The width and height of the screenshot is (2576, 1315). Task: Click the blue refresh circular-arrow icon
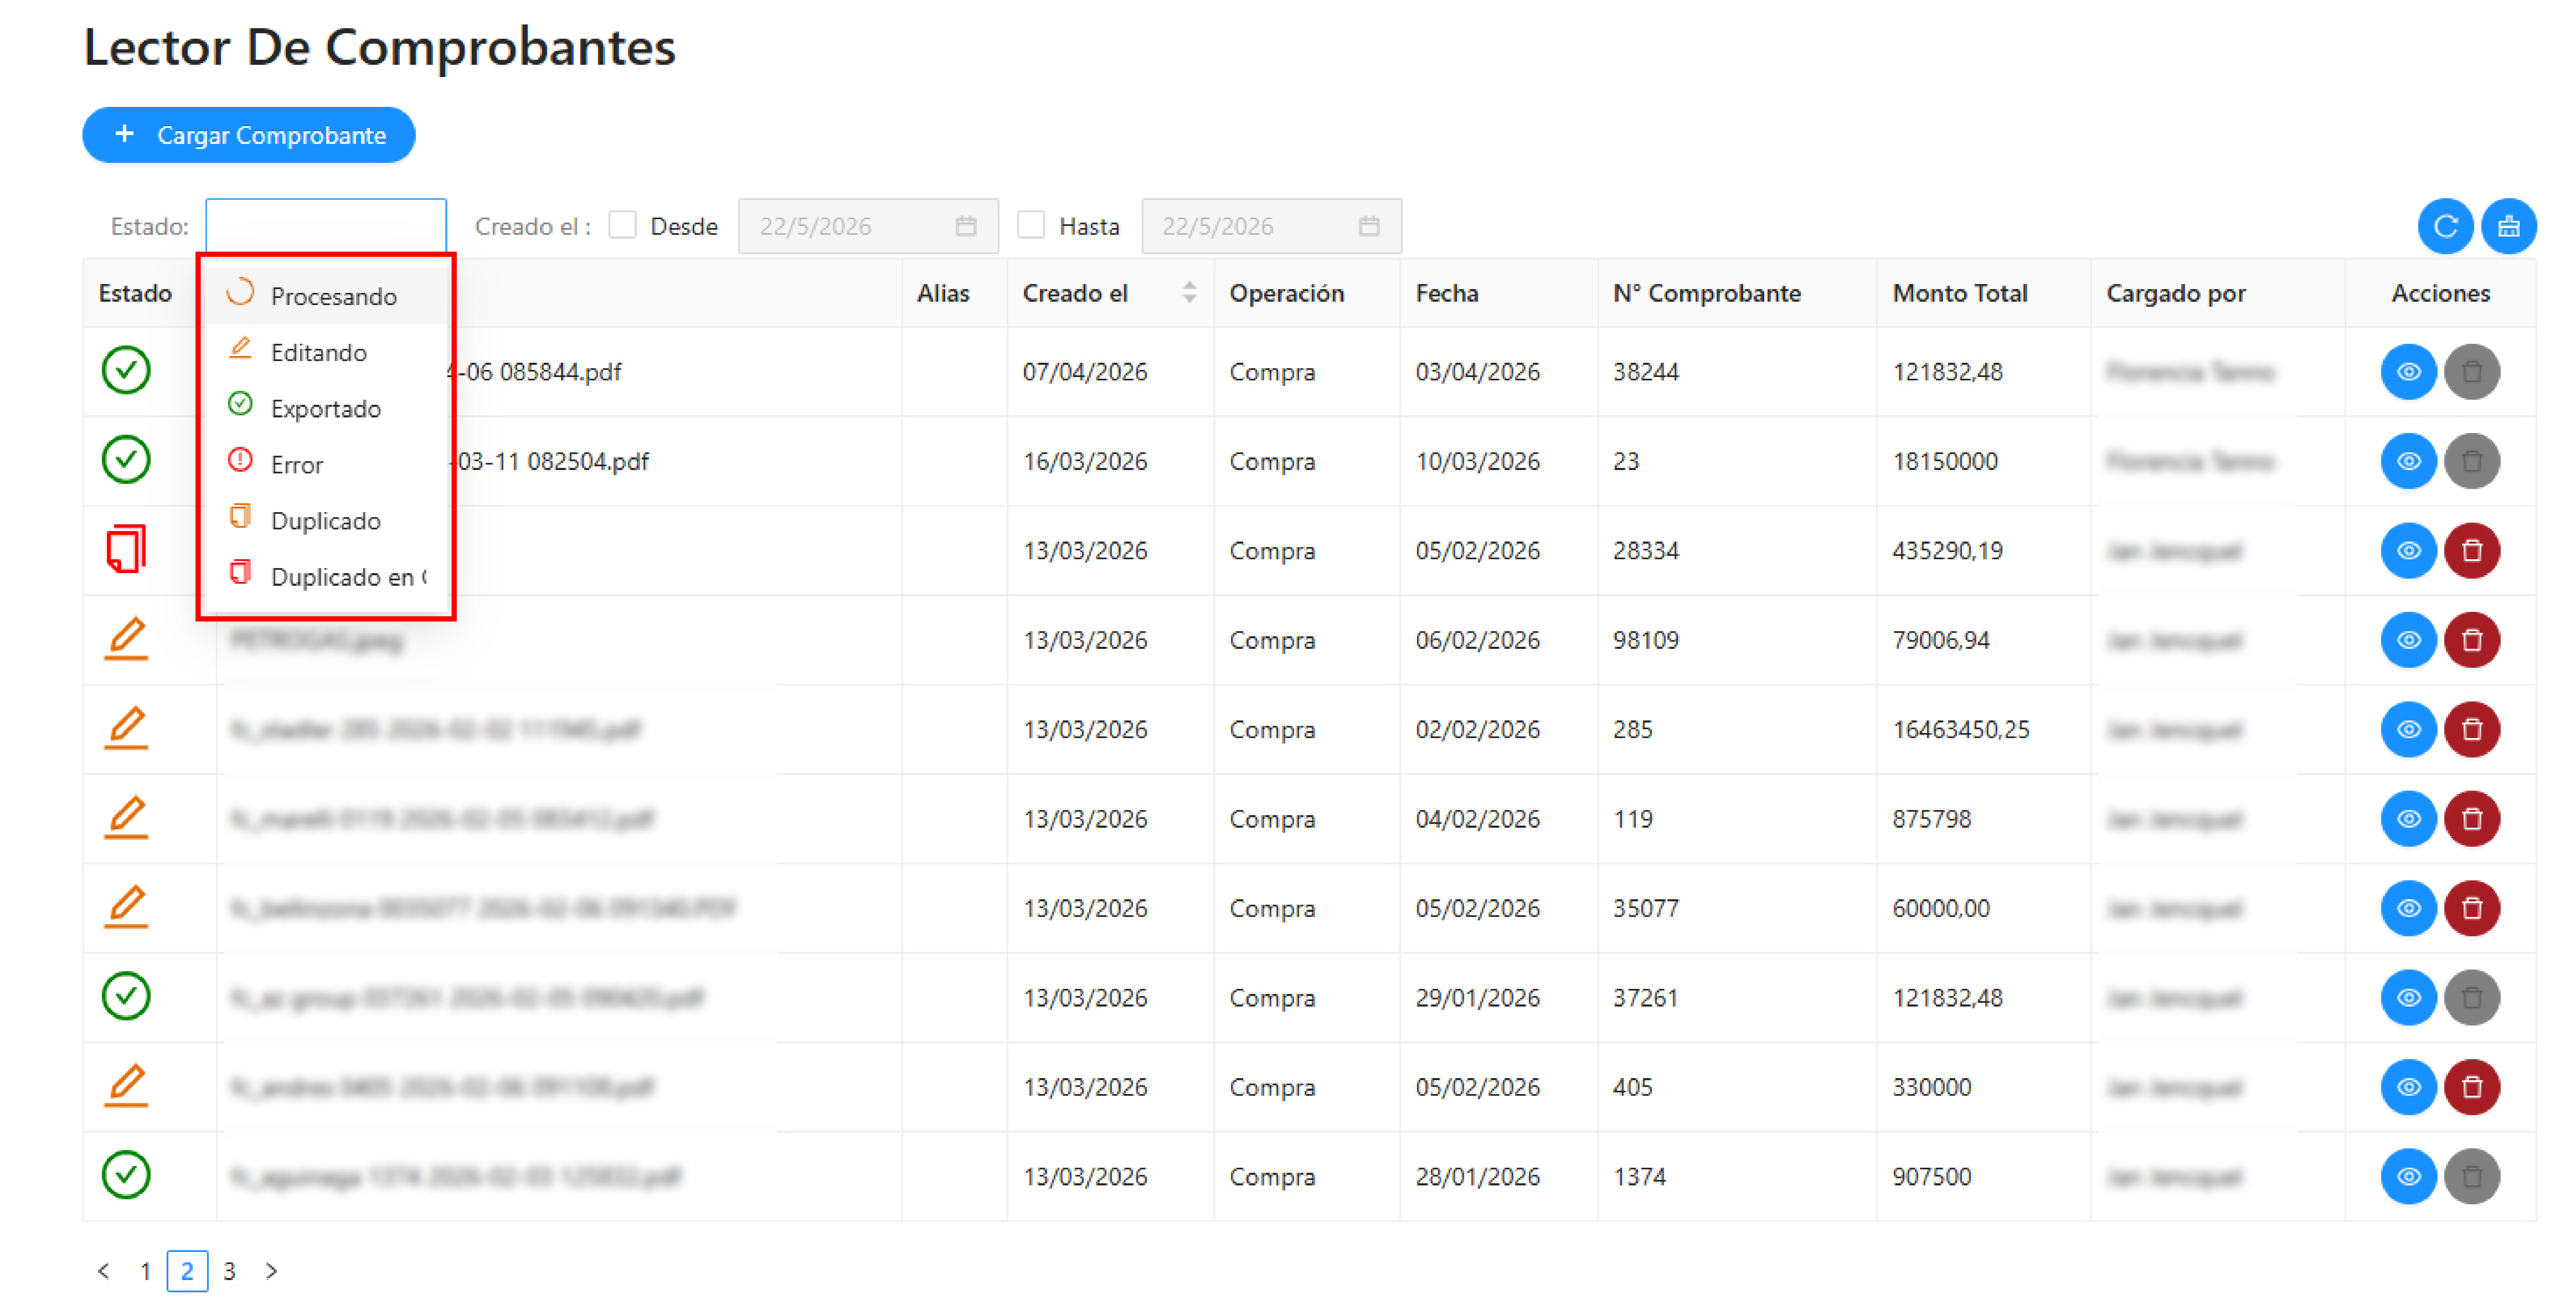click(2445, 226)
